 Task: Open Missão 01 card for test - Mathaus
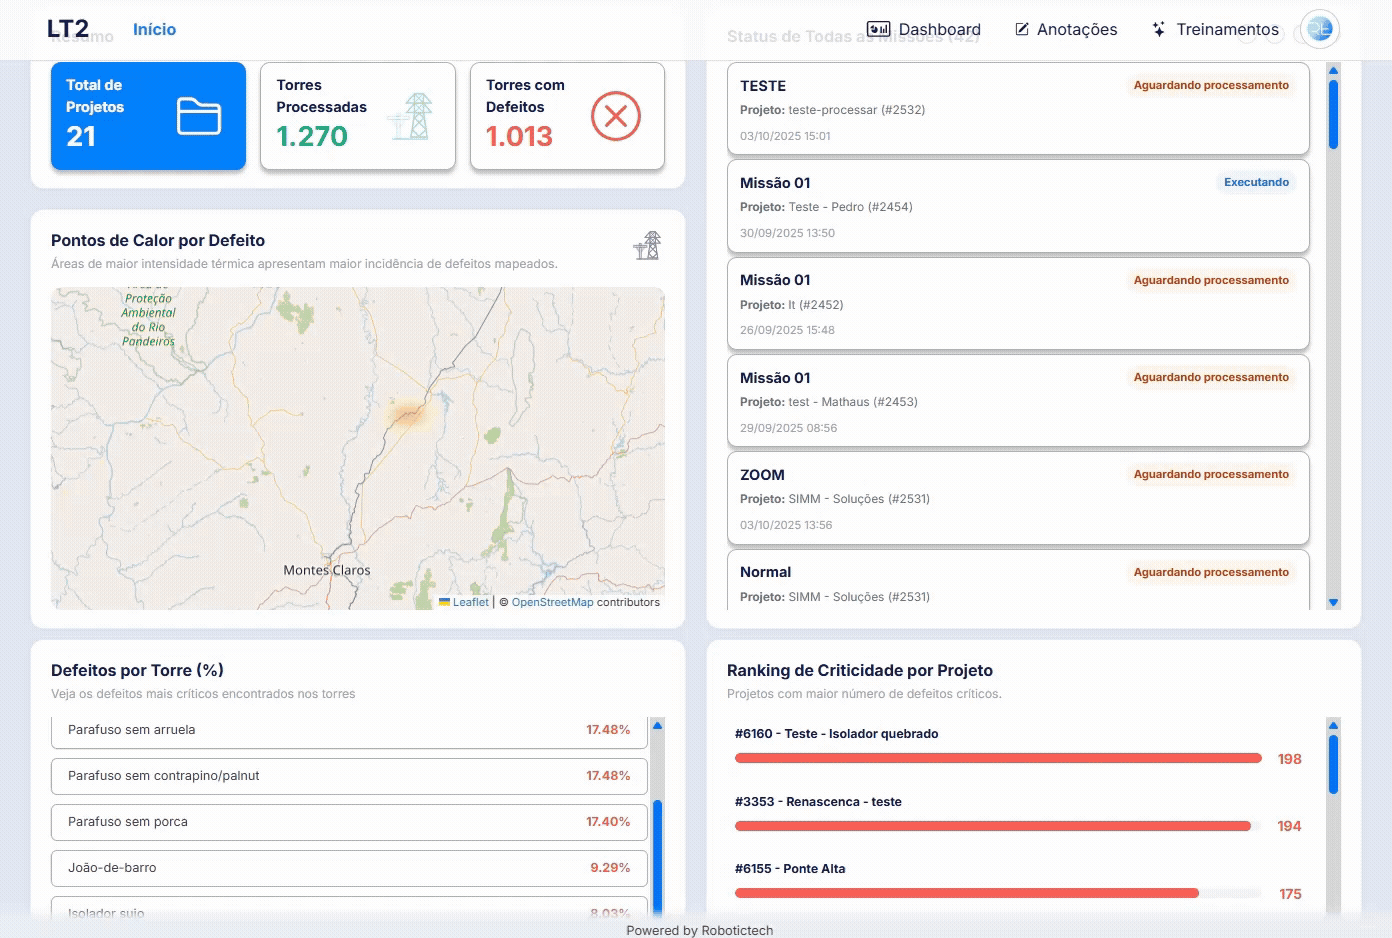1018,401
